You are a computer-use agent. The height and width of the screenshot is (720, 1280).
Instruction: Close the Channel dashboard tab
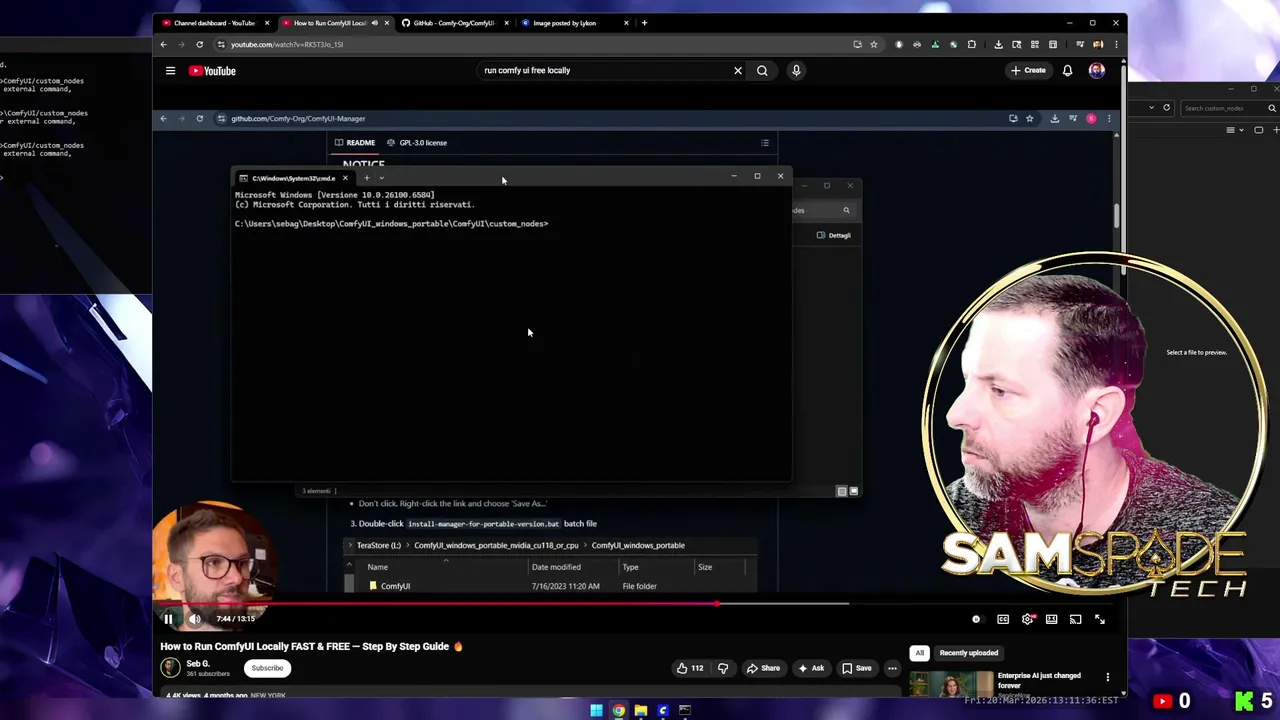(x=266, y=23)
